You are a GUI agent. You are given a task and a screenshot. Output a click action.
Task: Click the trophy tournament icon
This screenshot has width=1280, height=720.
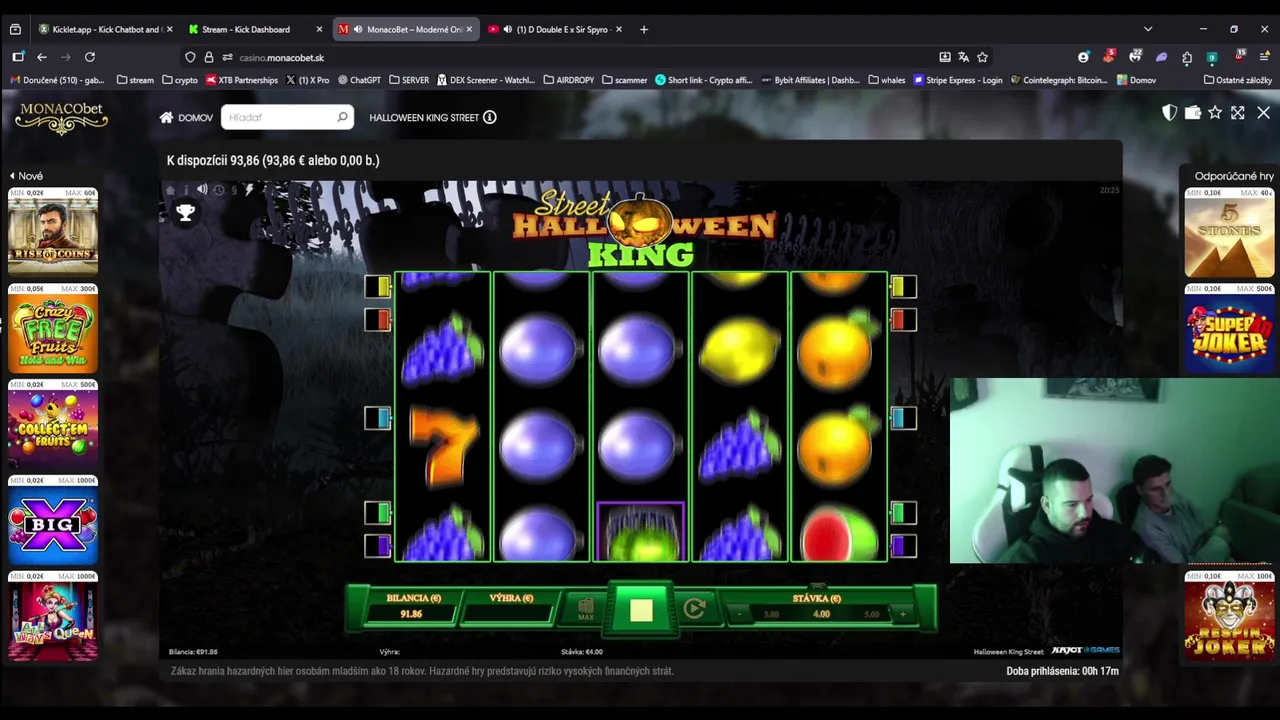click(x=185, y=212)
